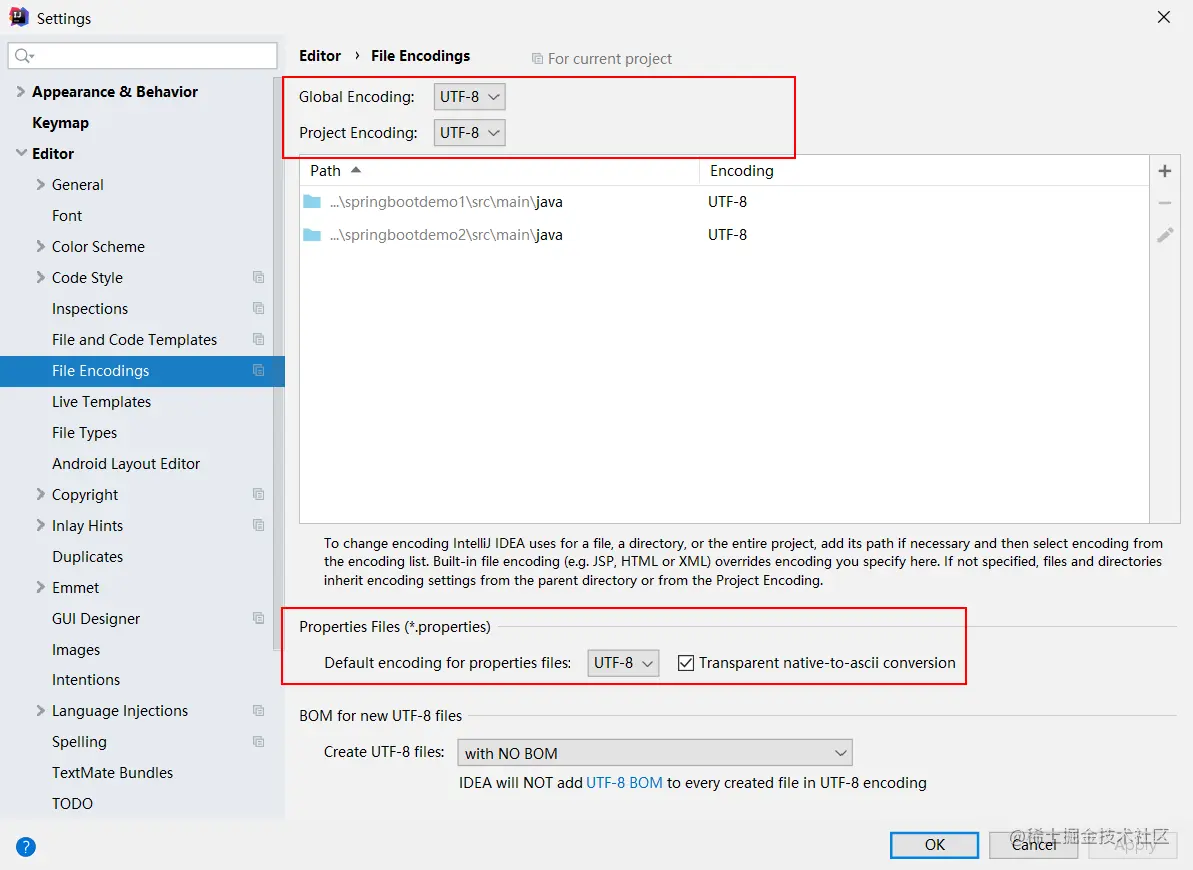This screenshot has width=1193, height=870.
Task: Click the settings tree vertical scrollbar
Action: pyautogui.click(x=278, y=364)
